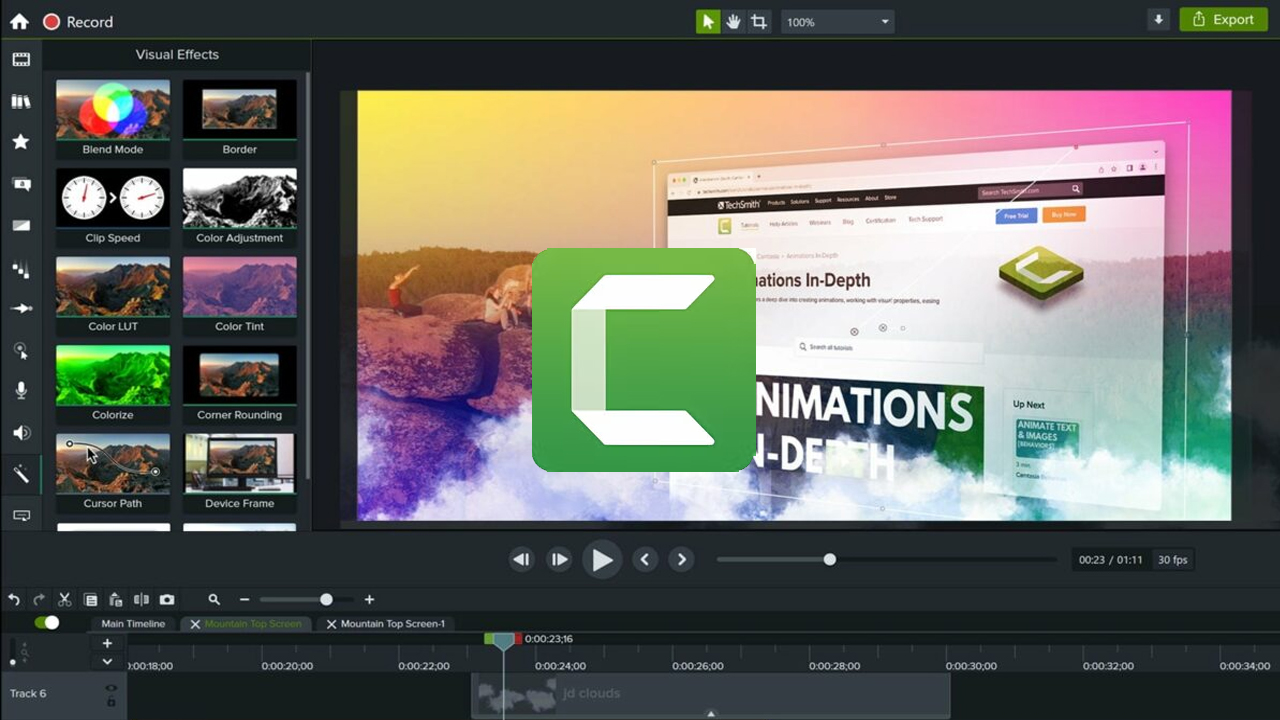1280x720 pixels.
Task: Paste media onto the timeline
Action: [116, 600]
